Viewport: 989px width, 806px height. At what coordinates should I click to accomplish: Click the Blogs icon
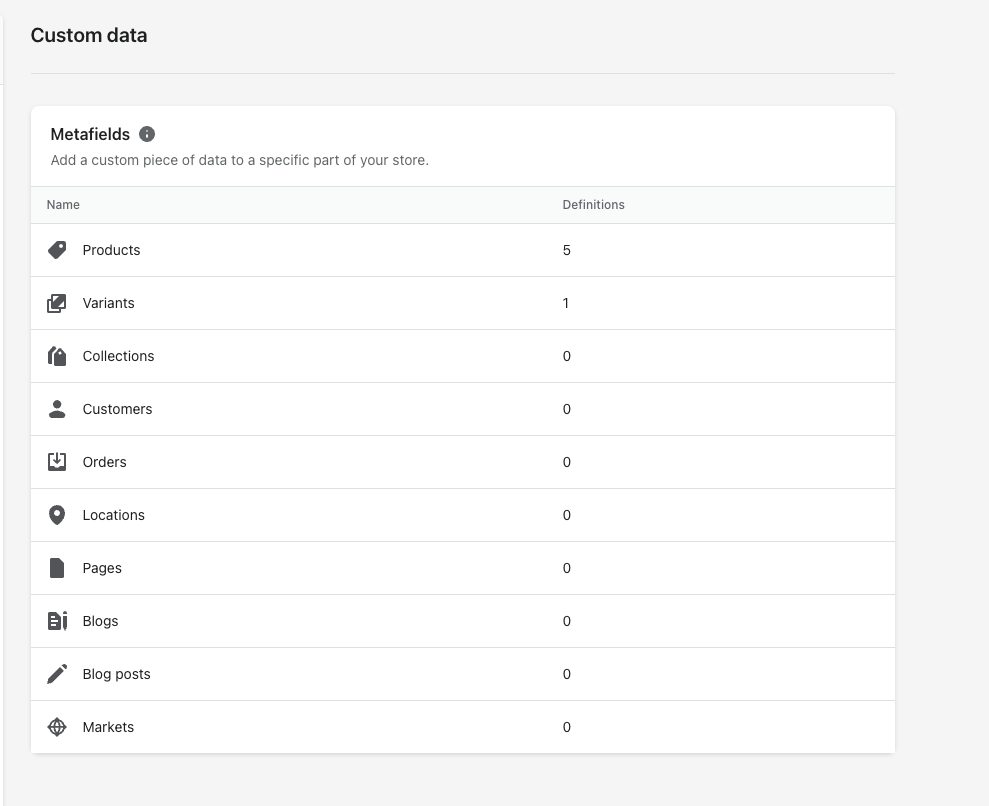point(57,621)
